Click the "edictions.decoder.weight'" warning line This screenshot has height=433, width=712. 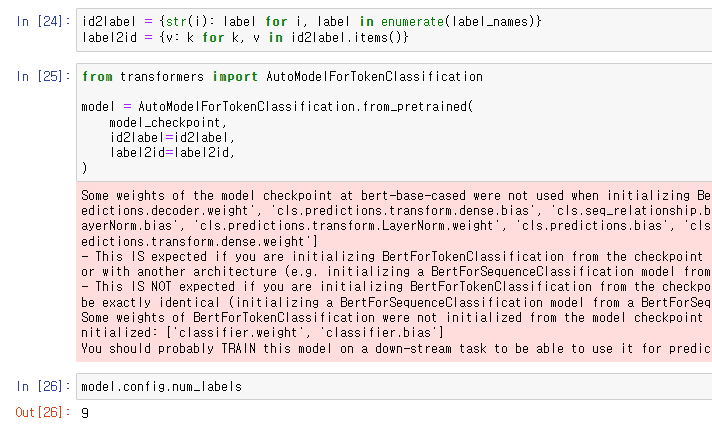coord(396,211)
